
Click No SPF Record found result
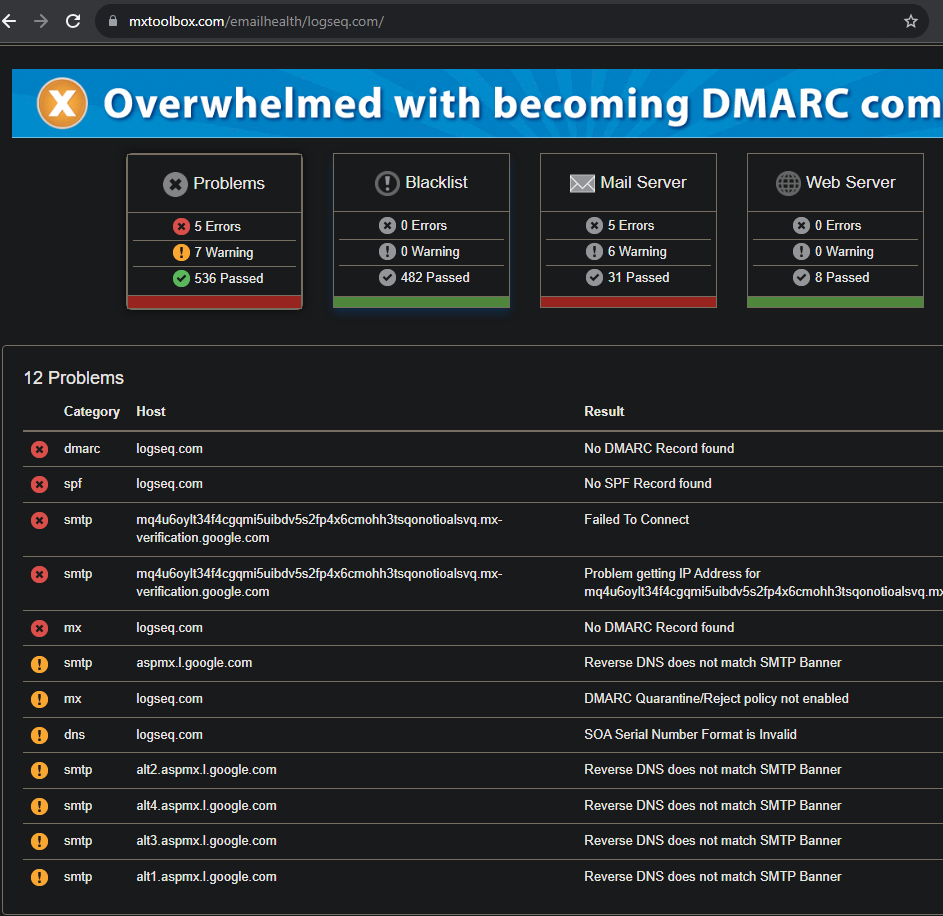(648, 484)
